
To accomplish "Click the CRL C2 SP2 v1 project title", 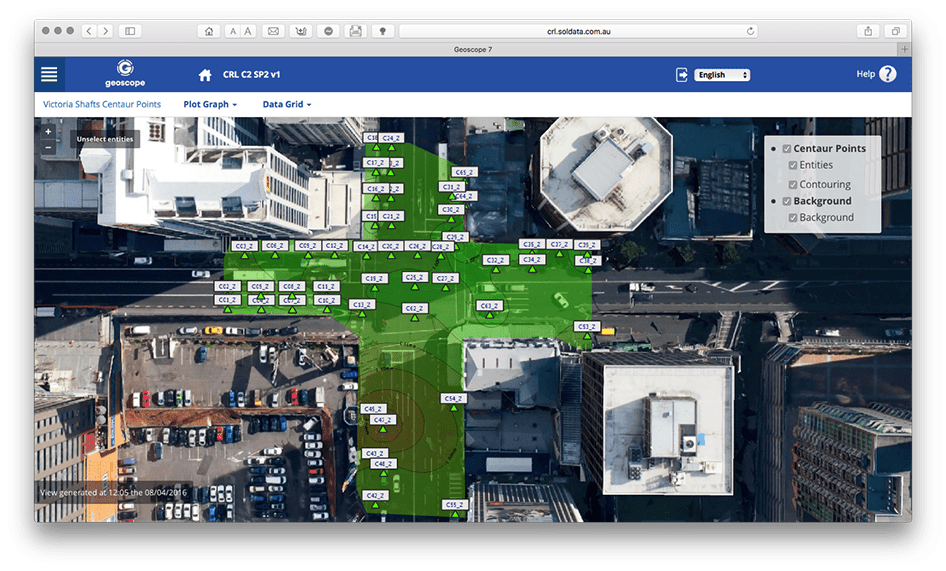I will point(251,75).
